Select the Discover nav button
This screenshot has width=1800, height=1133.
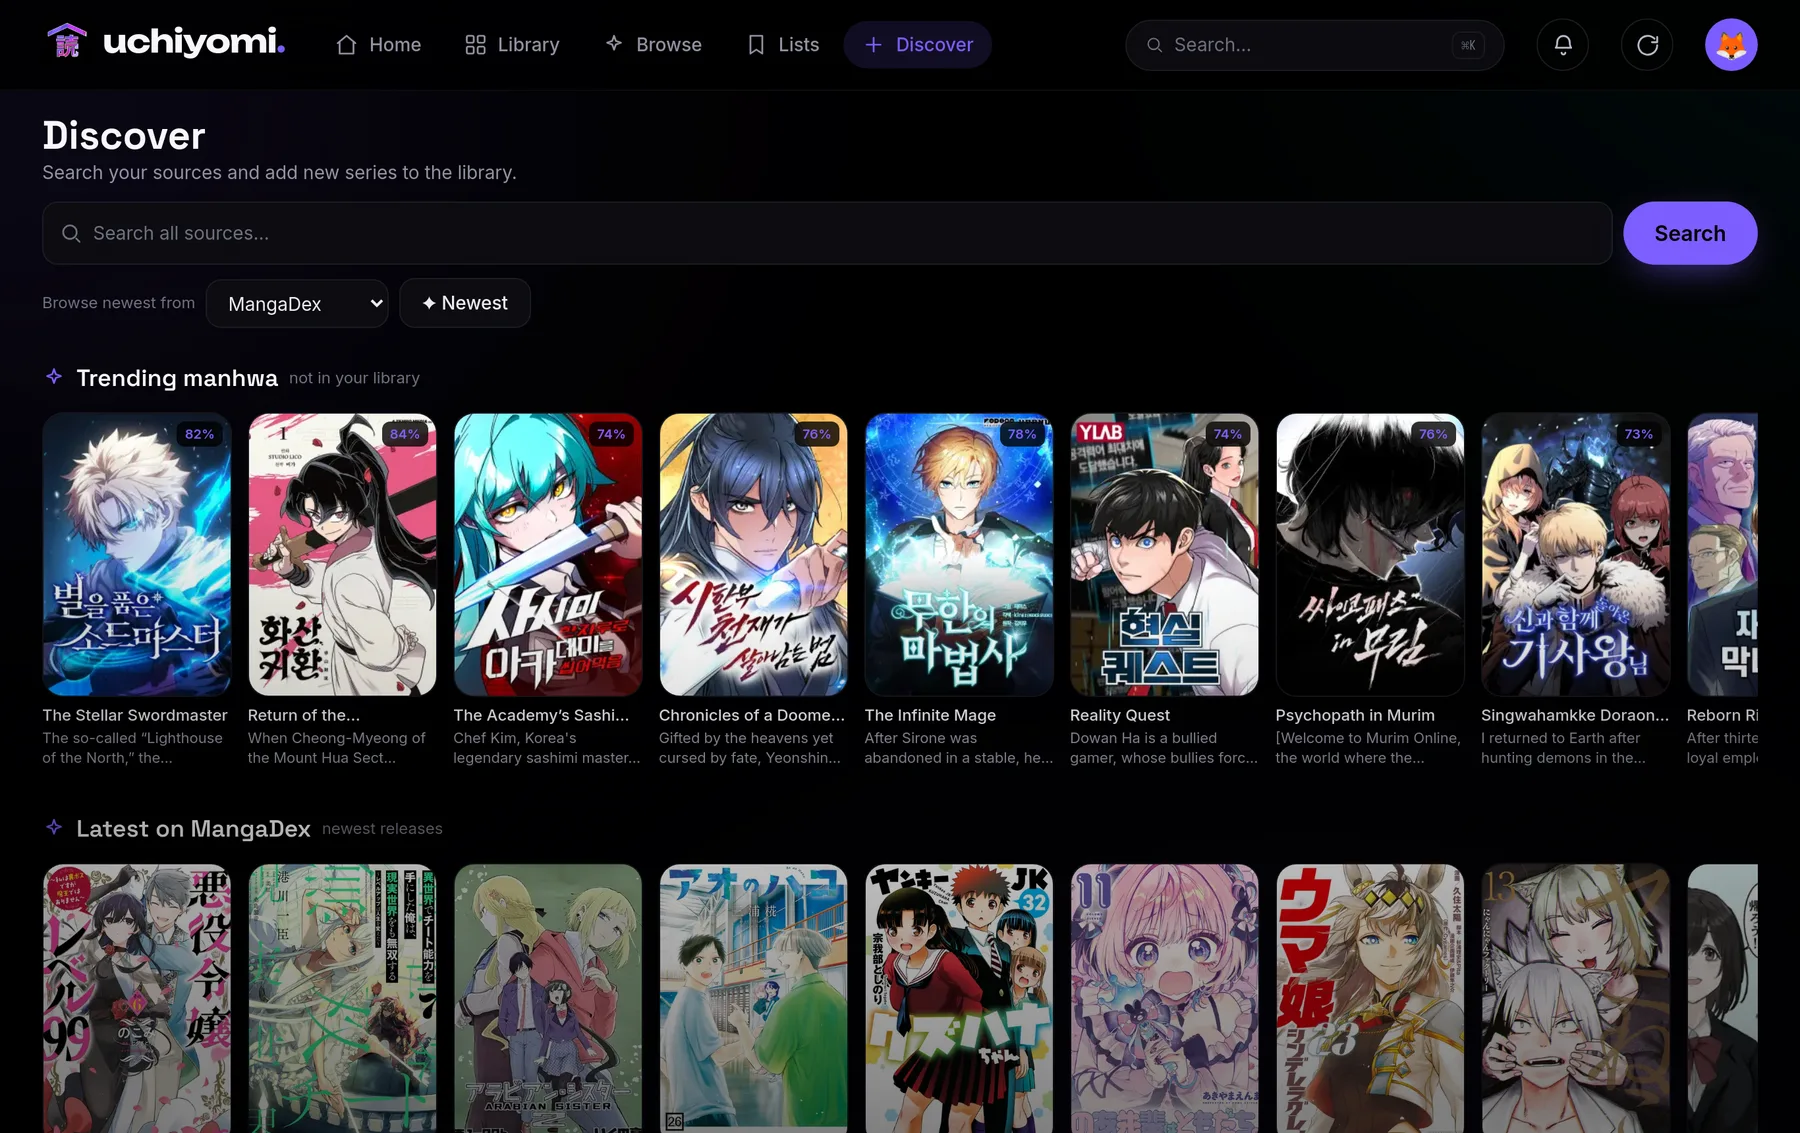pos(918,45)
